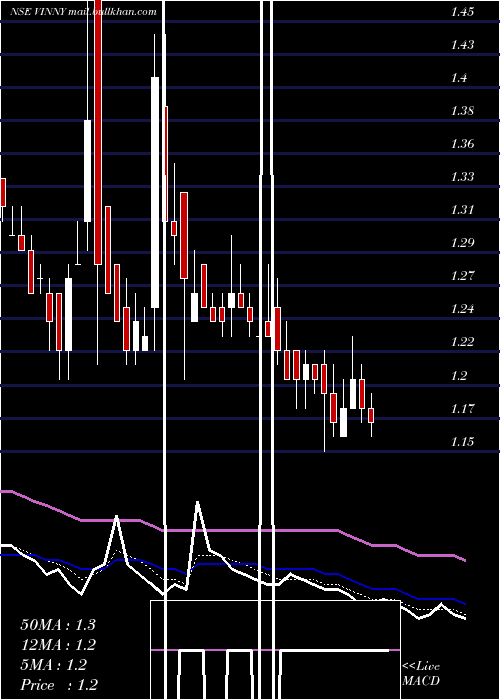The width and height of the screenshot is (500, 700).
Task: Click the 1.33 price axis label
Action: point(462,177)
